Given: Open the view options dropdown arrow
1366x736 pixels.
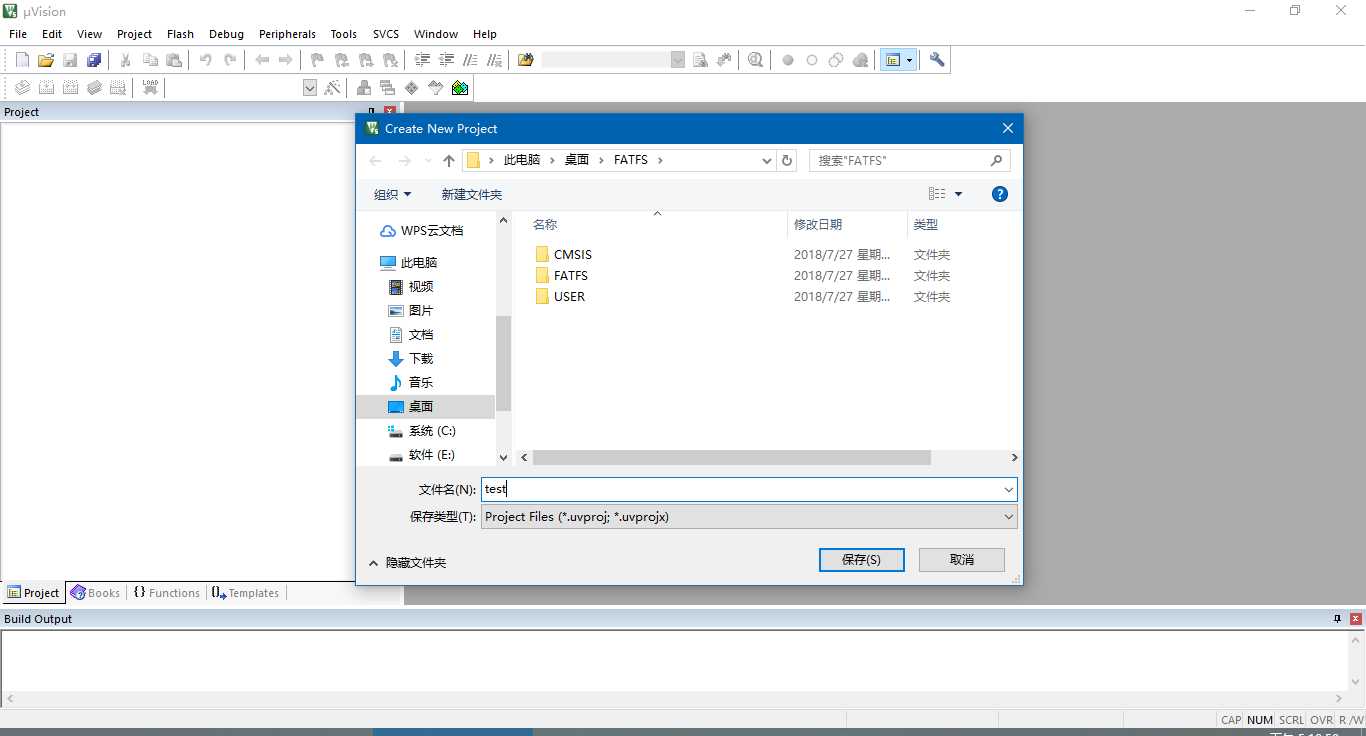Looking at the screenshot, I should click(958, 194).
